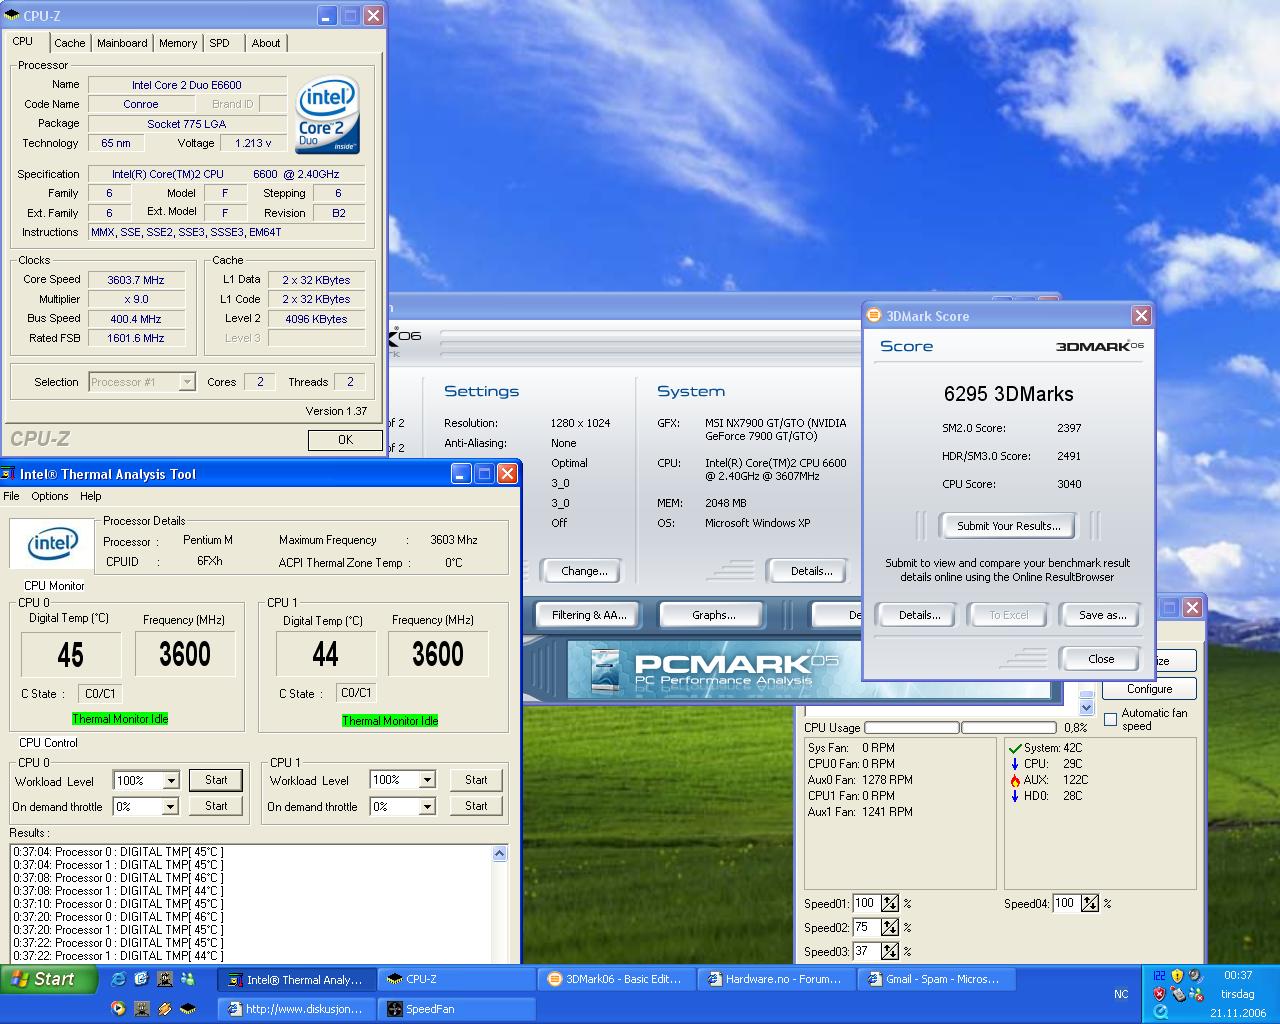Viewport: 1280px width, 1024px height.
Task: Open the About tab in CPU-Z
Action: (266, 43)
